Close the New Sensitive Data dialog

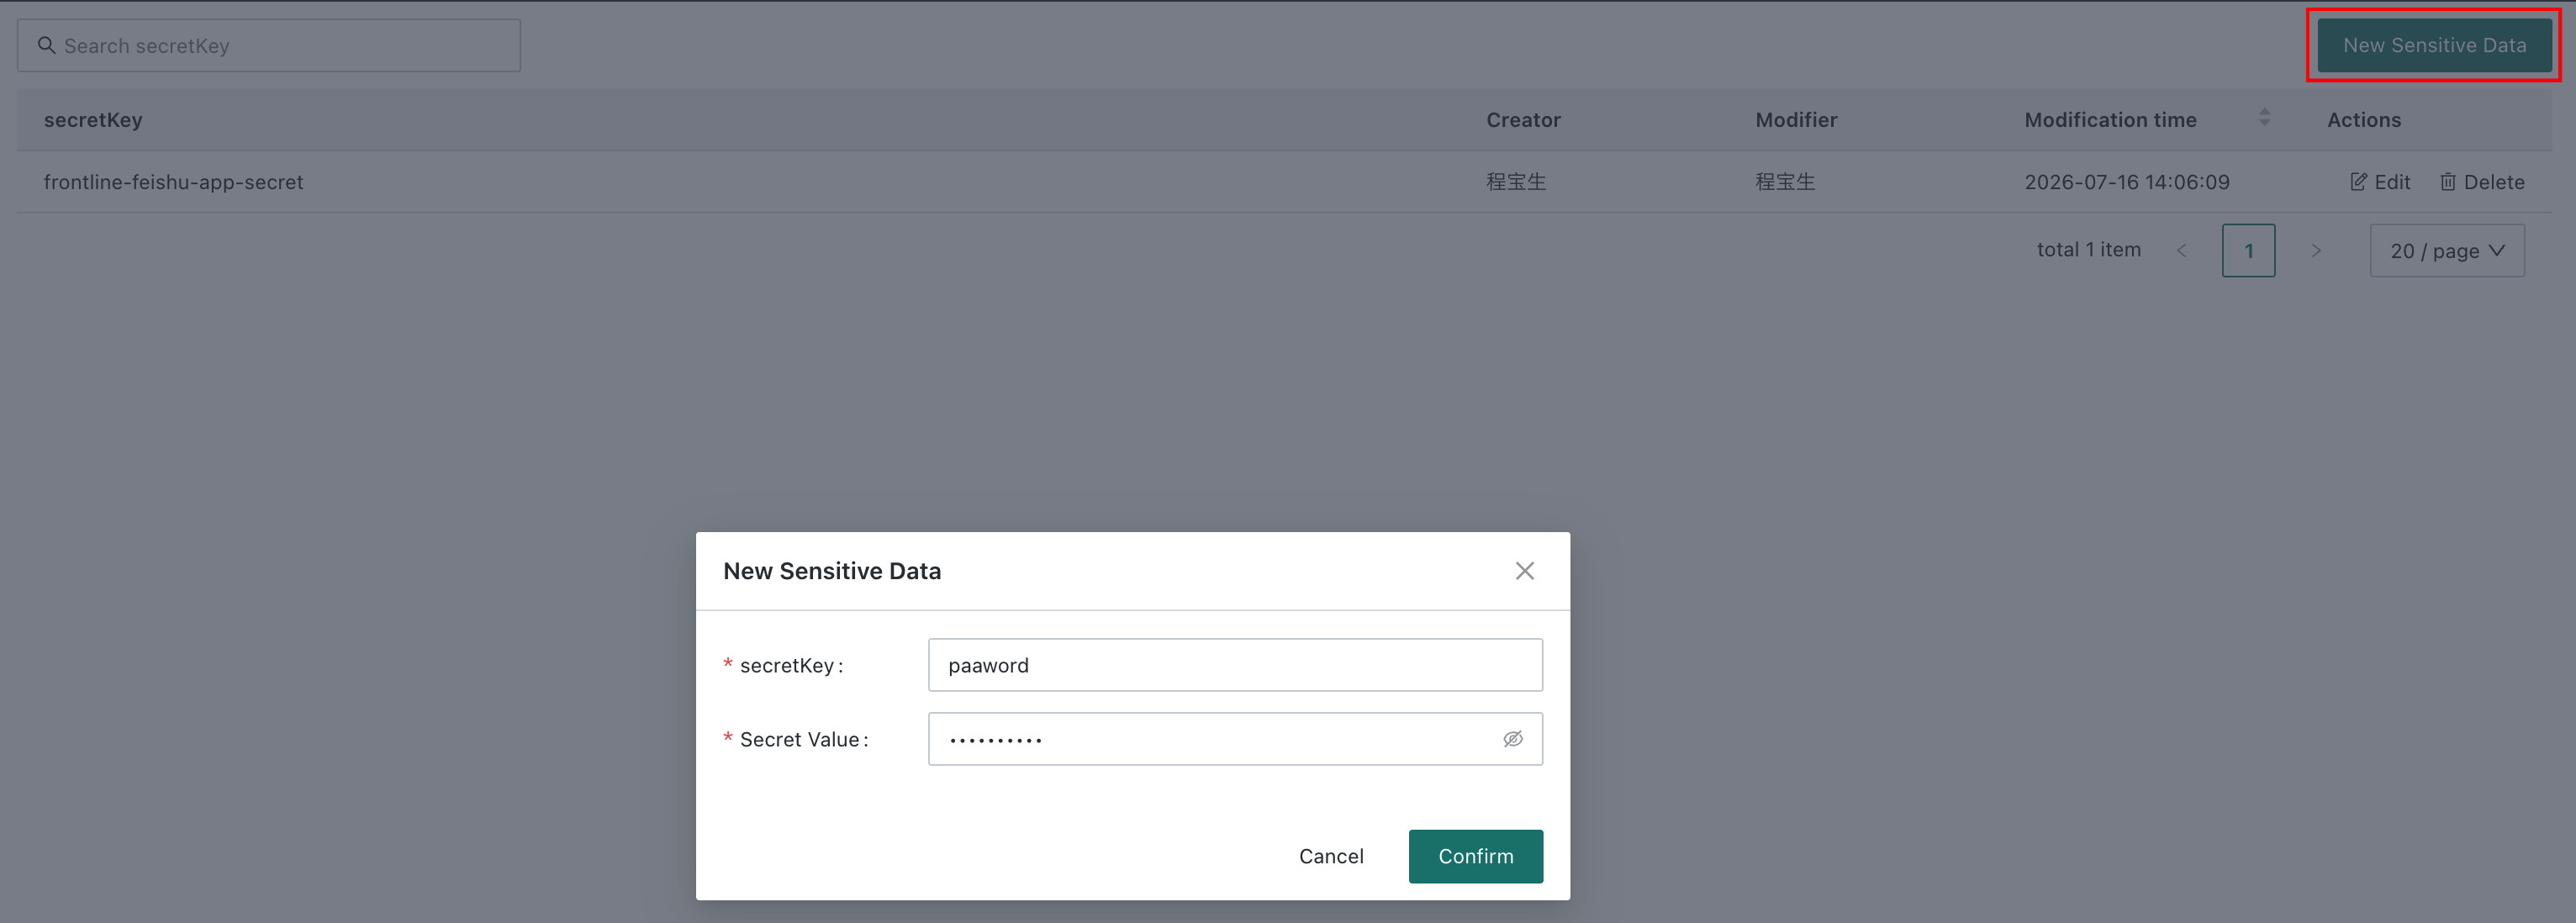[1524, 571]
